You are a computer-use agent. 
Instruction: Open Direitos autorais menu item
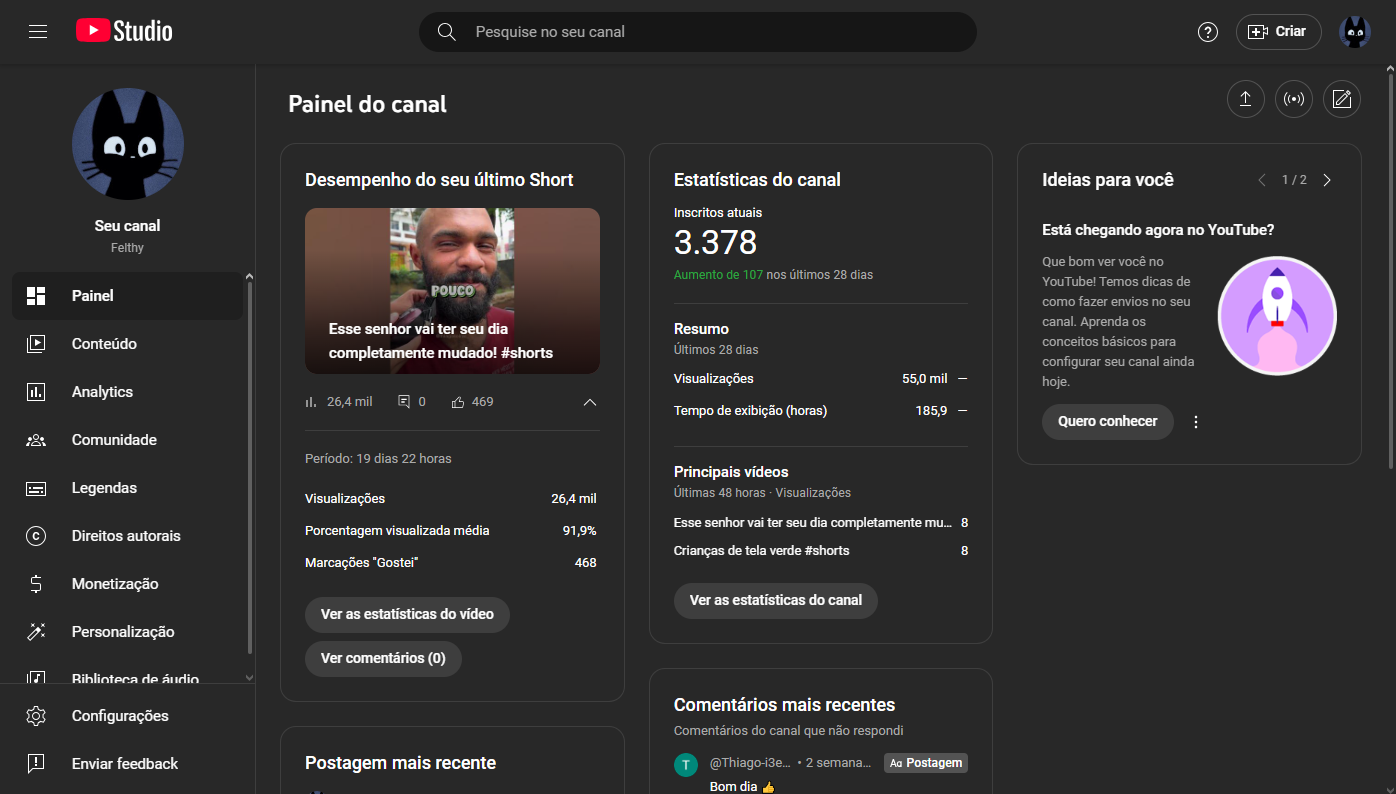pos(127,536)
